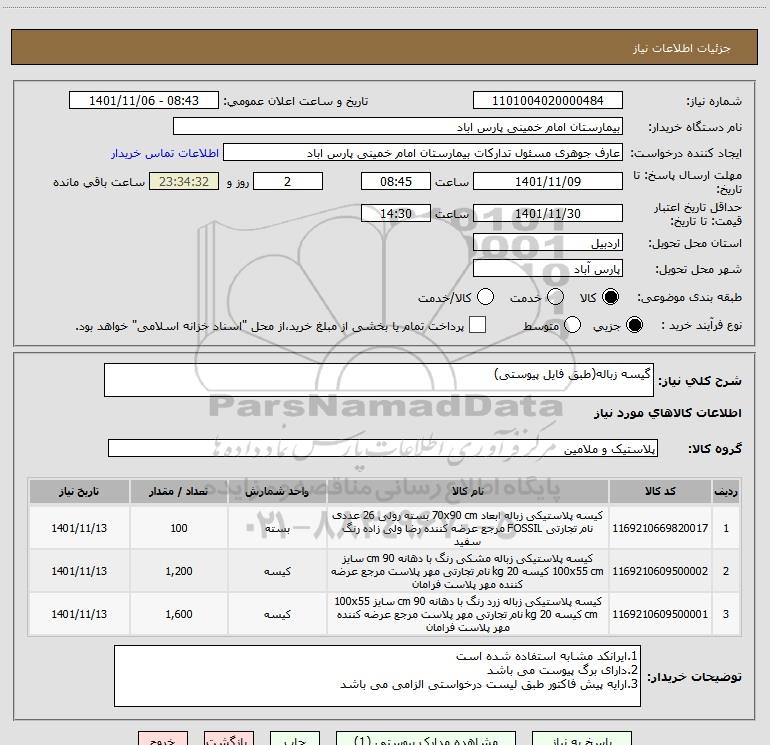Viewport: 770px width, 745px height.
Task: Click the پاسخ به نیاز button
Action: point(582,738)
